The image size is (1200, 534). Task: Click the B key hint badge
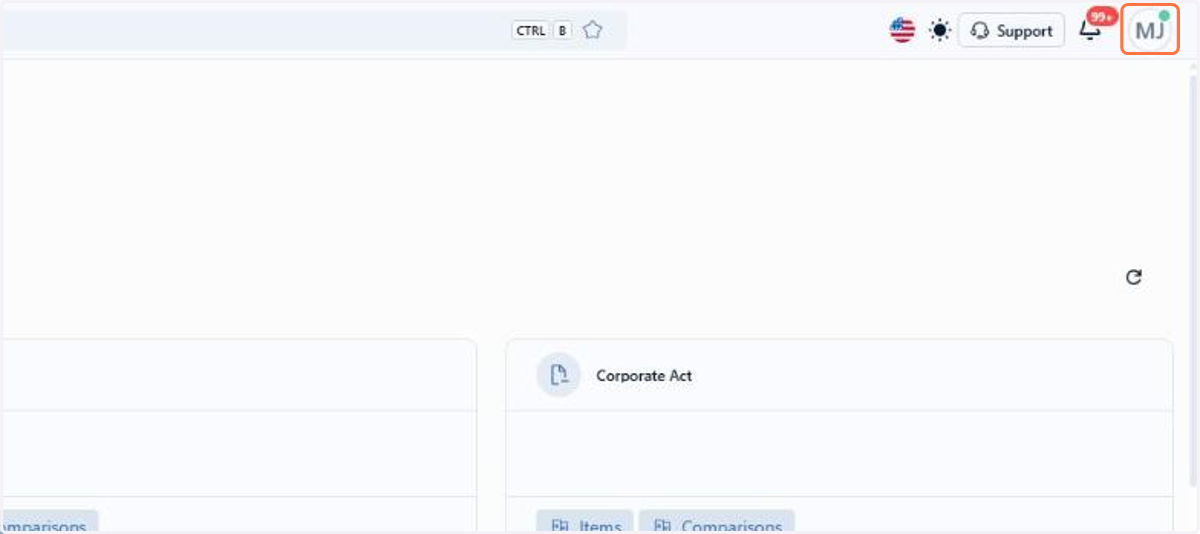click(563, 30)
